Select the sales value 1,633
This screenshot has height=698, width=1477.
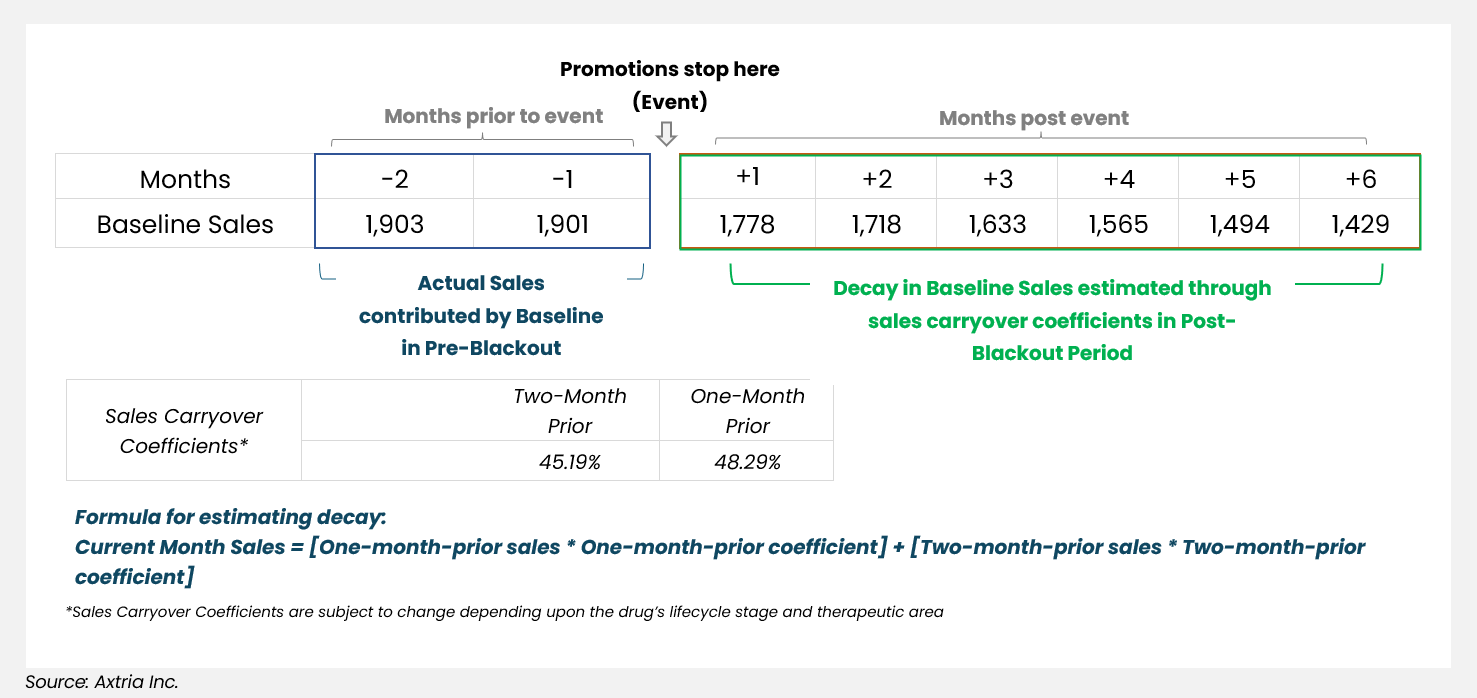(x=997, y=224)
